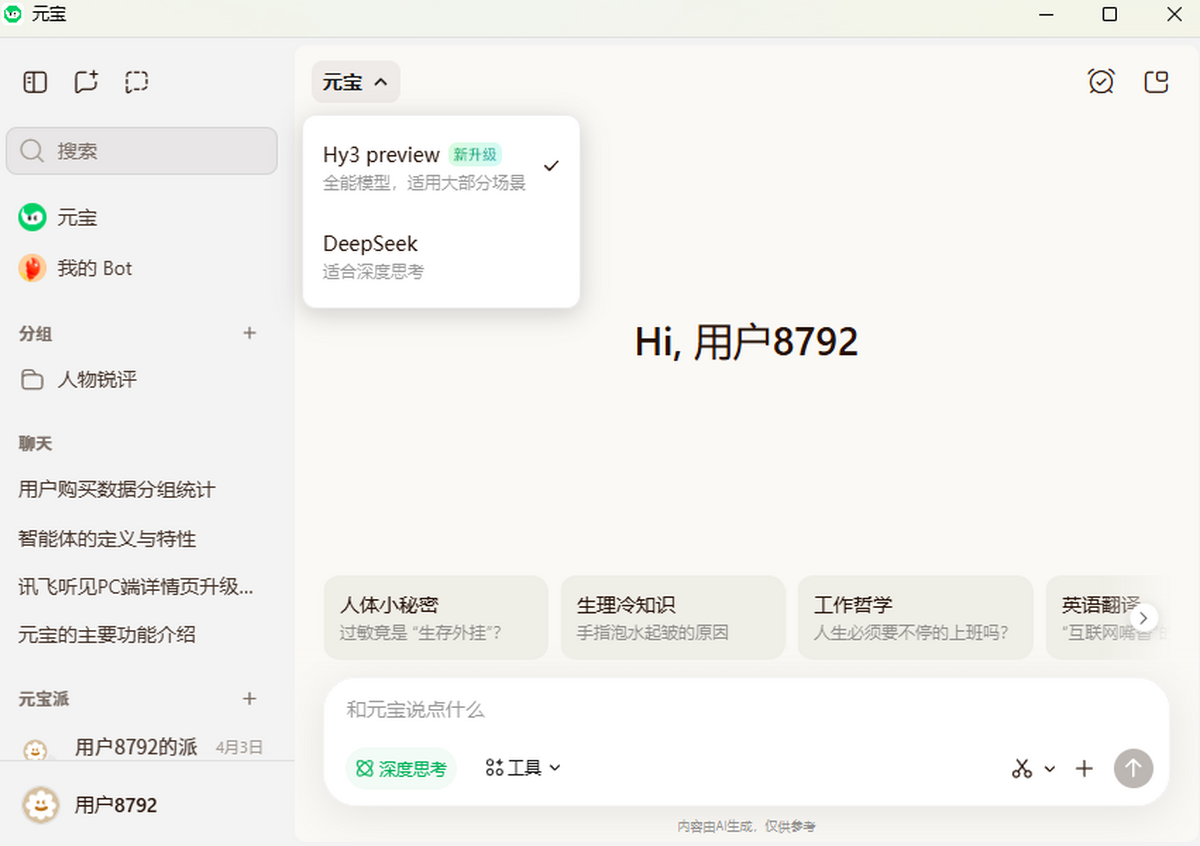Click the 4月3日 date label
Viewport: 1200px width, 846px height.
[239, 747]
